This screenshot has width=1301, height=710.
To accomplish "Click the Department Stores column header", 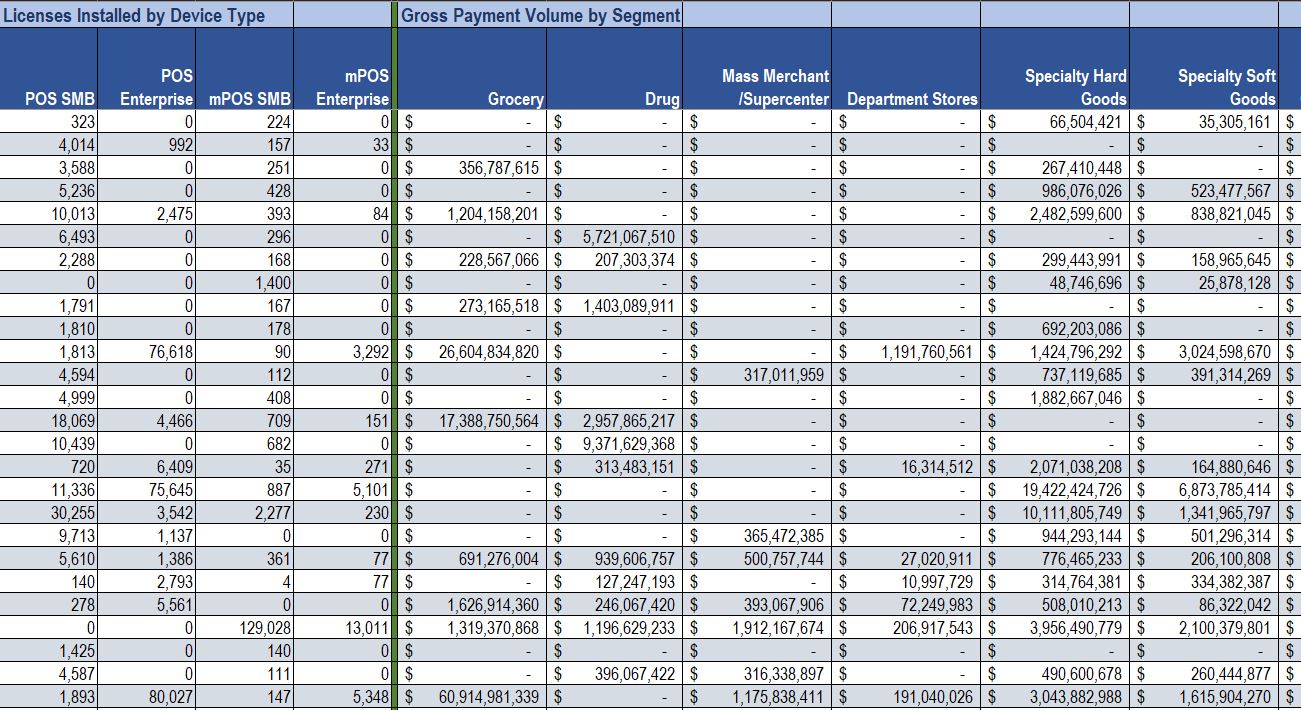I will (911, 98).
